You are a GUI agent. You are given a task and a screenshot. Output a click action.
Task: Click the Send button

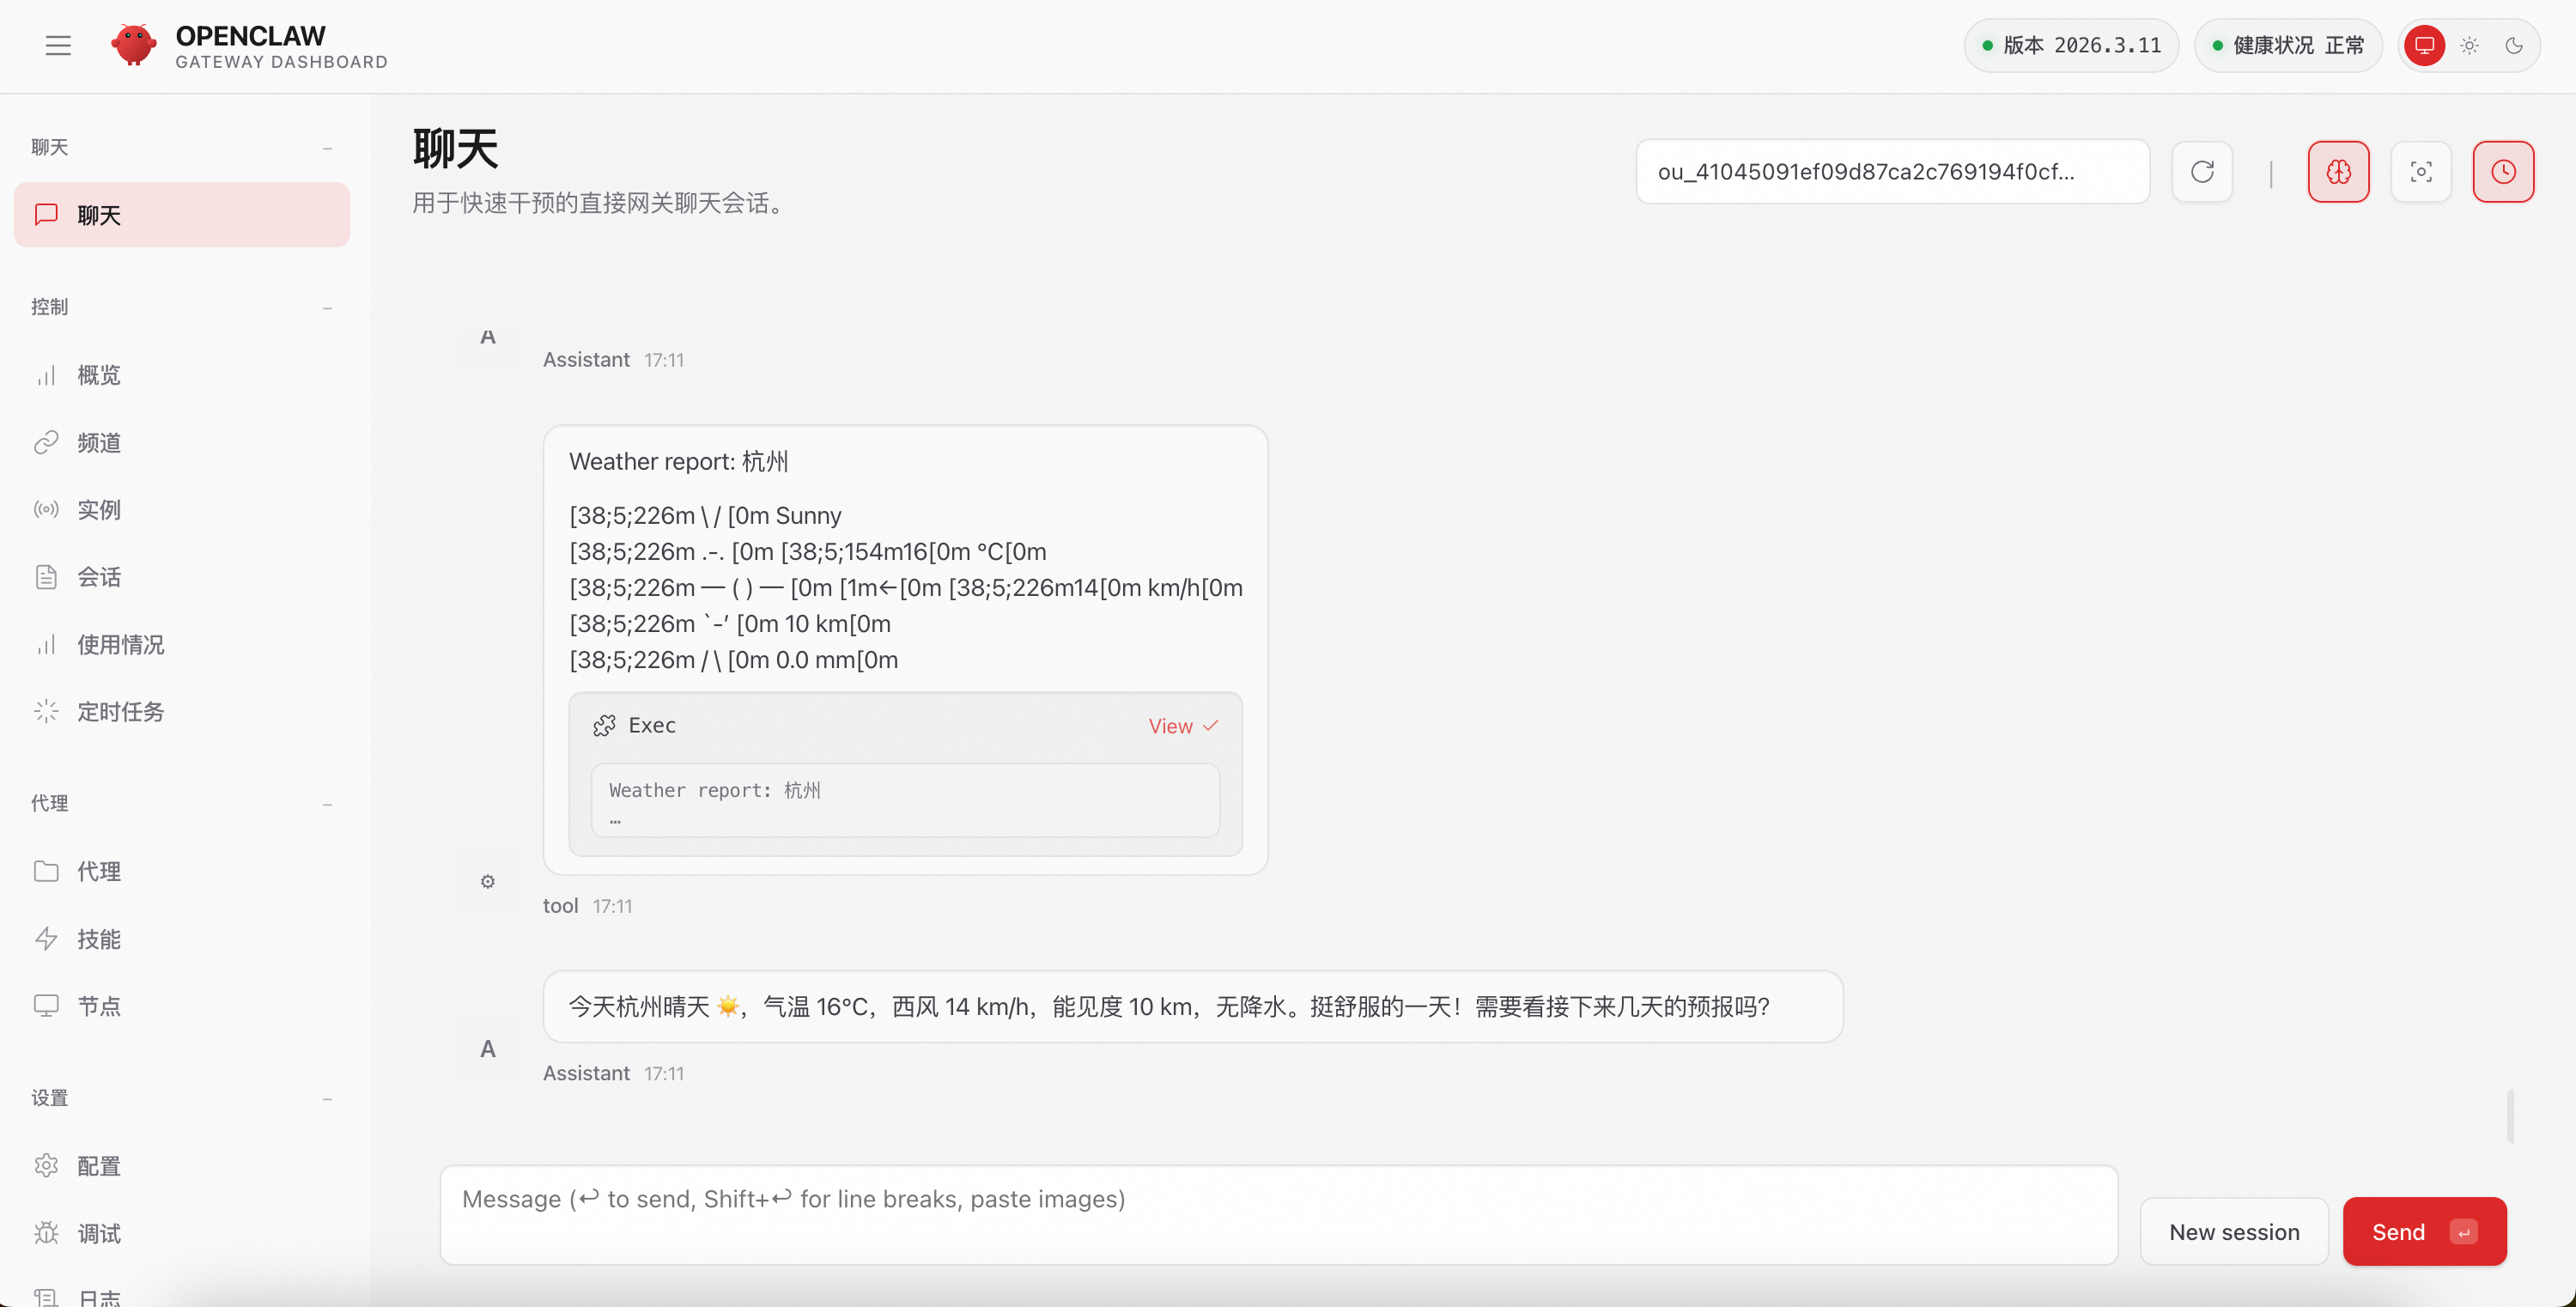click(x=2424, y=1232)
